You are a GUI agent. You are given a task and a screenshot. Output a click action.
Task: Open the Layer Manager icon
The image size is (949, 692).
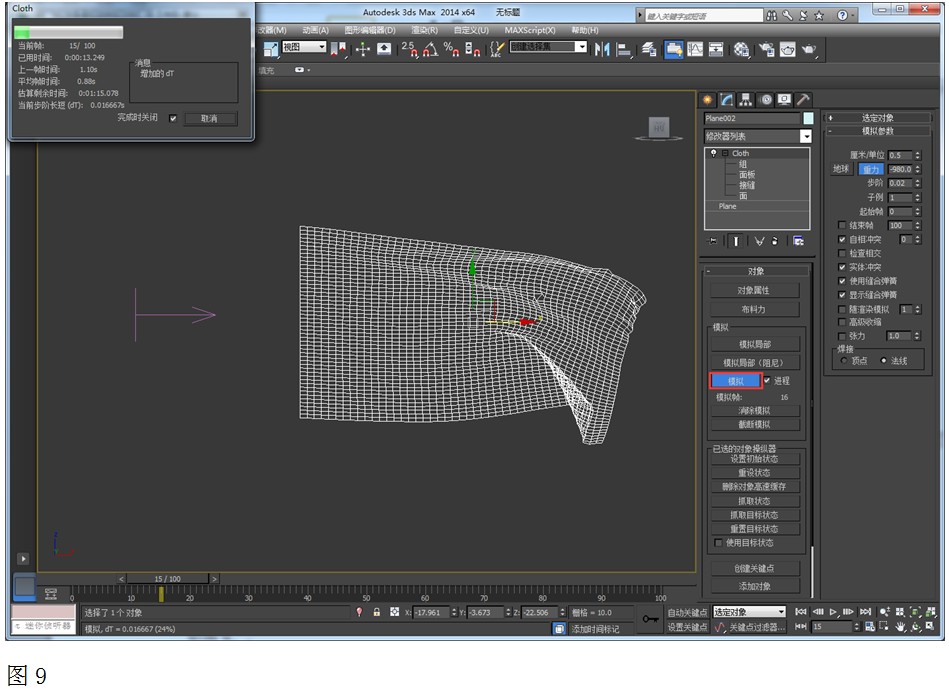pos(649,49)
